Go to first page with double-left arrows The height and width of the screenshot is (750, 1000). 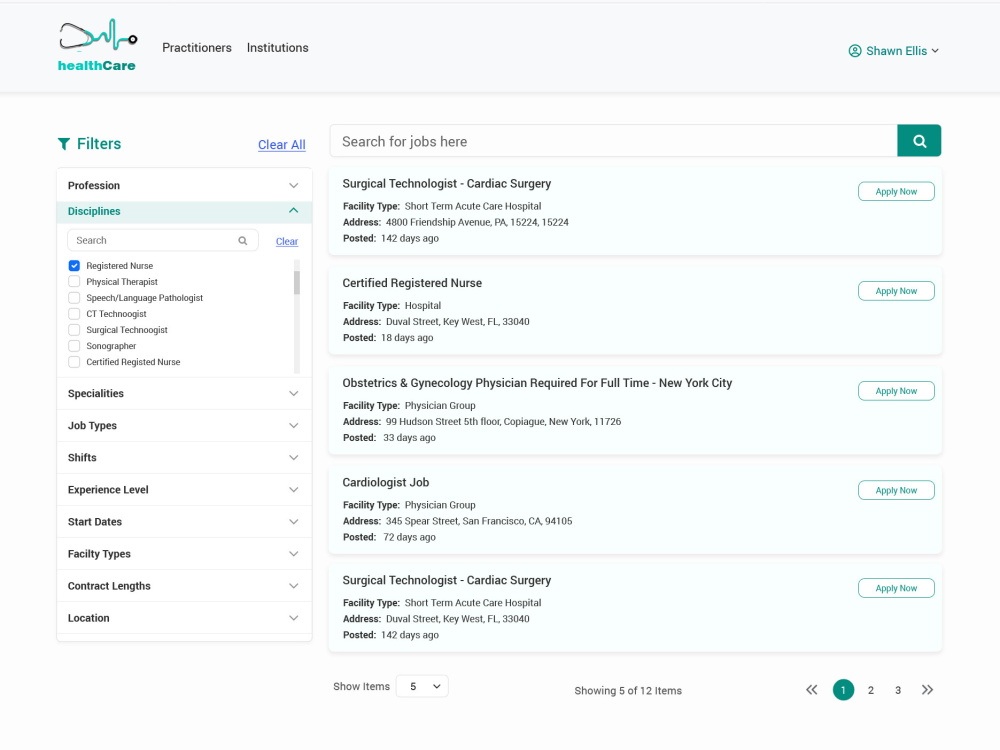(811, 690)
